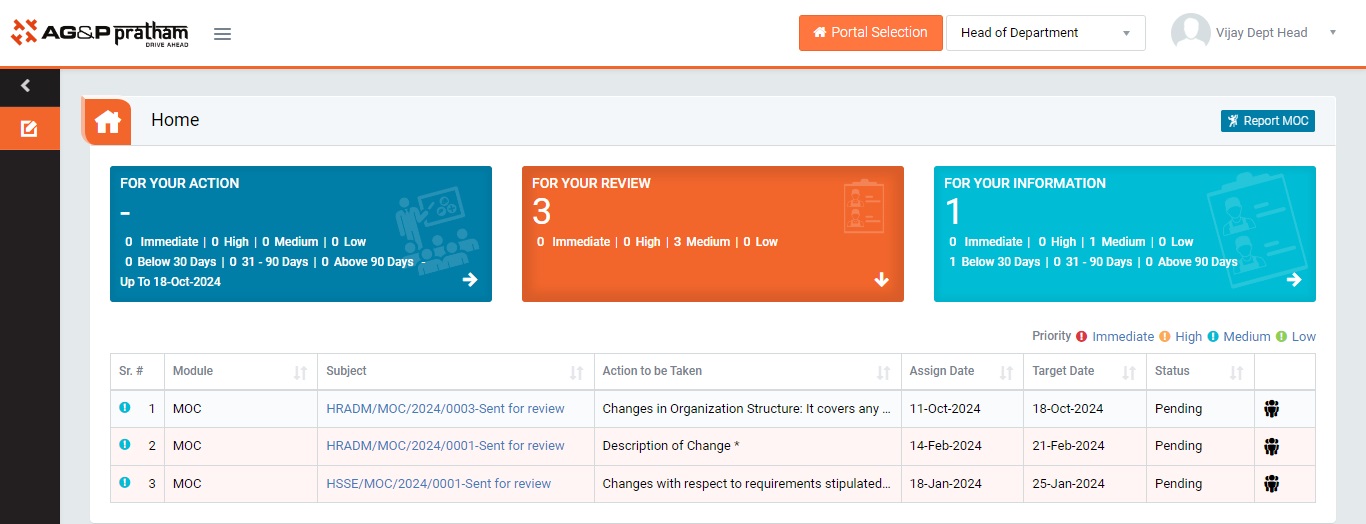Click arrow on For Your Information card

1294,280
